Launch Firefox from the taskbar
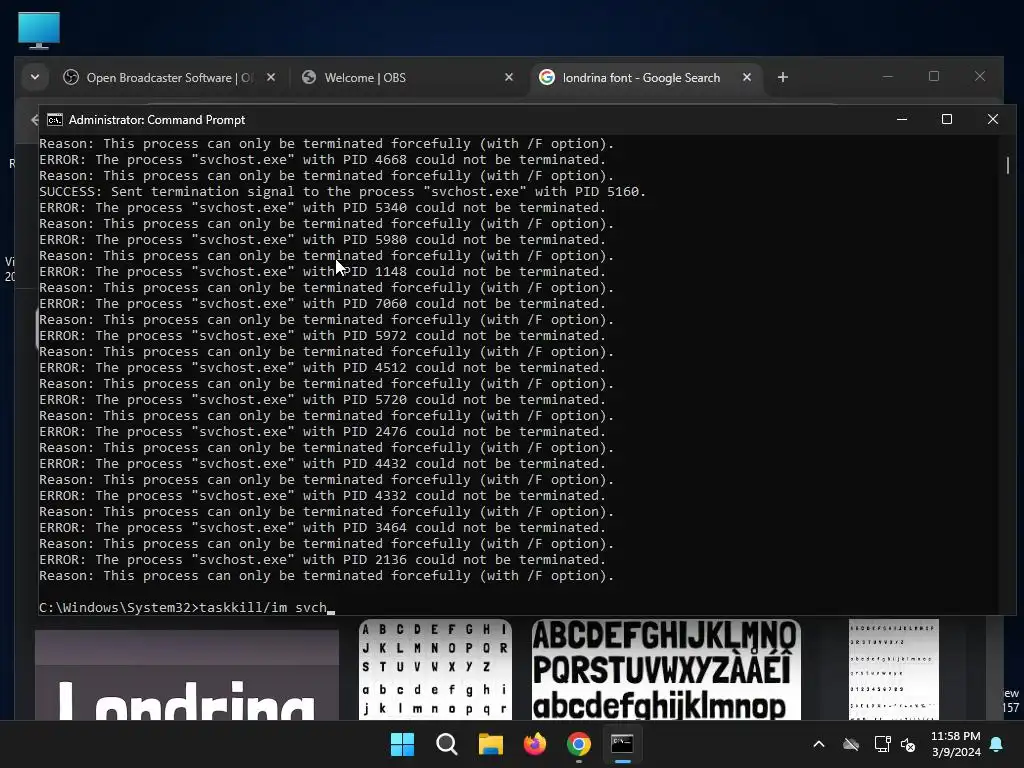The width and height of the screenshot is (1024, 768). (535, 744)
